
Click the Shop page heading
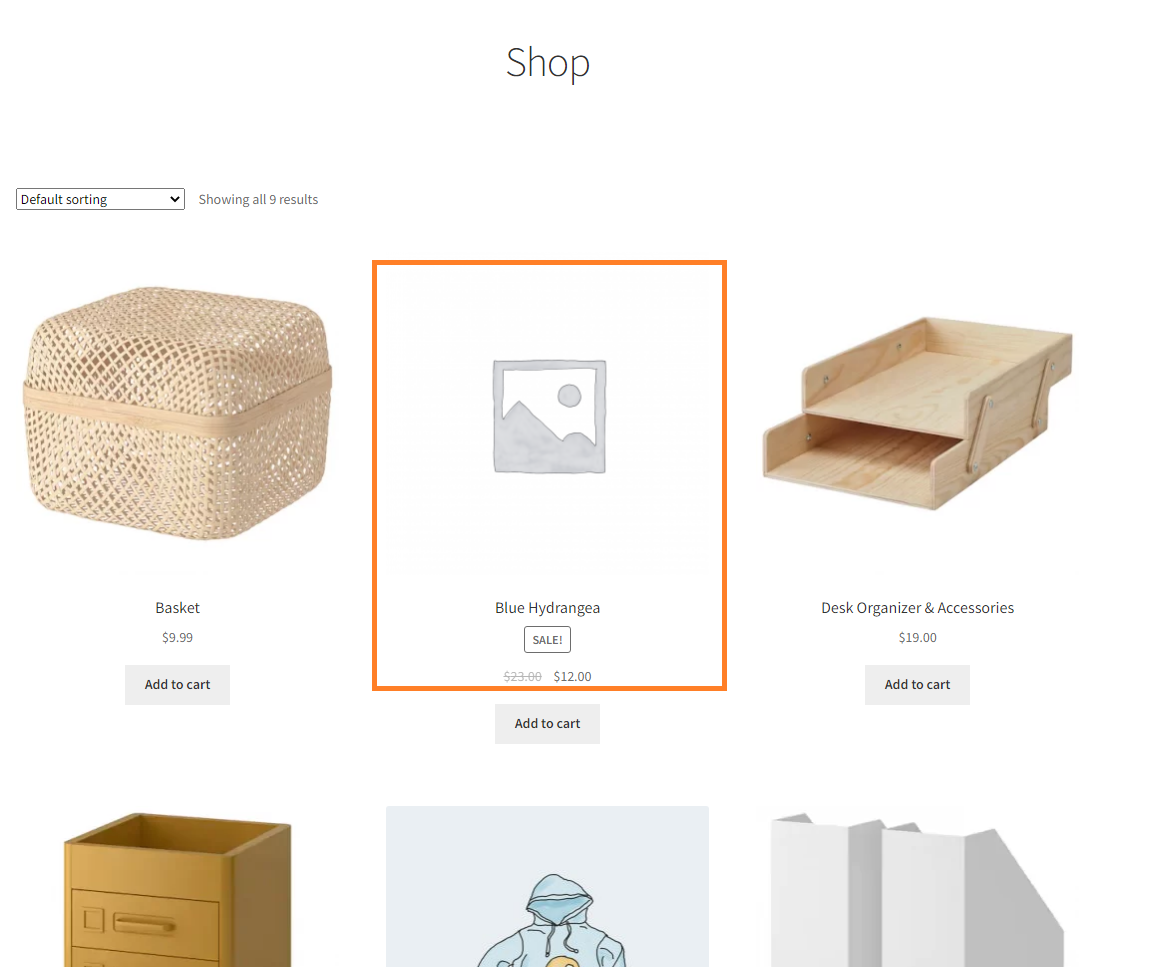pyautogui.click(x=548, y=63)
